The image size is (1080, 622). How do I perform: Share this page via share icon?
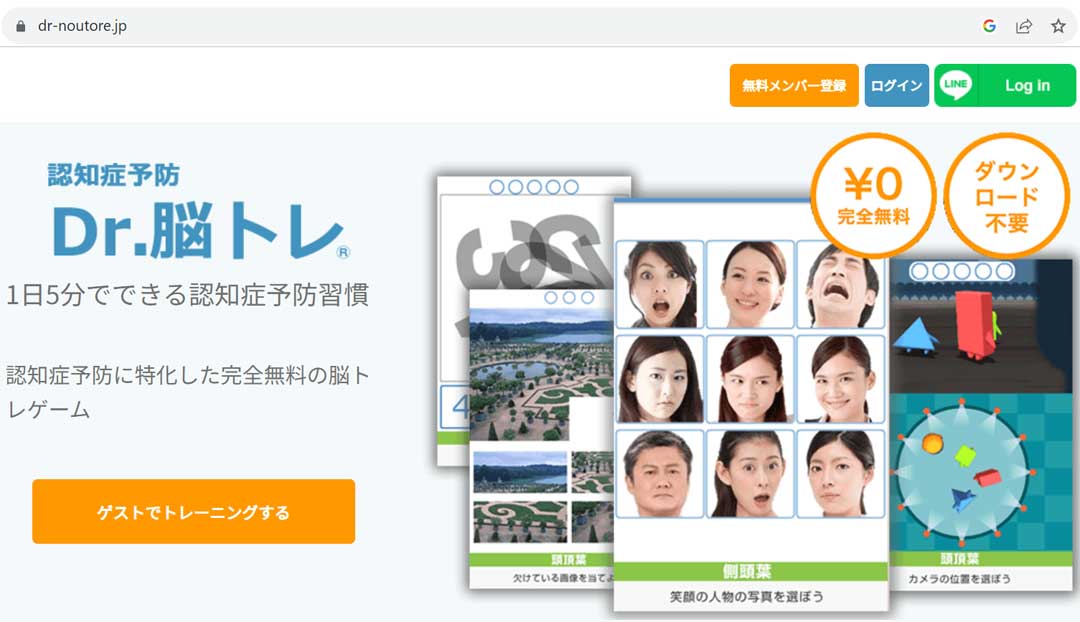[x=1024, y=26]
